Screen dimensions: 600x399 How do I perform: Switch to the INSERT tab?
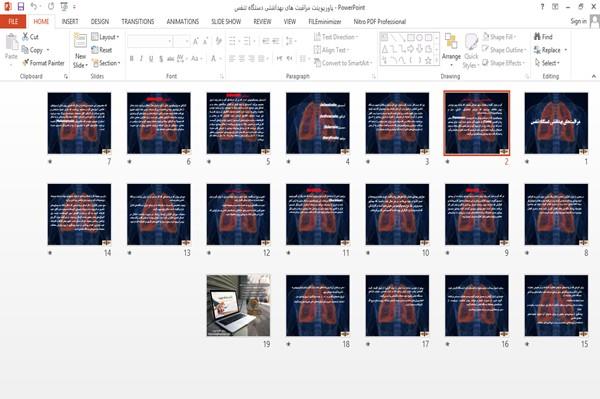coord(70,21)
